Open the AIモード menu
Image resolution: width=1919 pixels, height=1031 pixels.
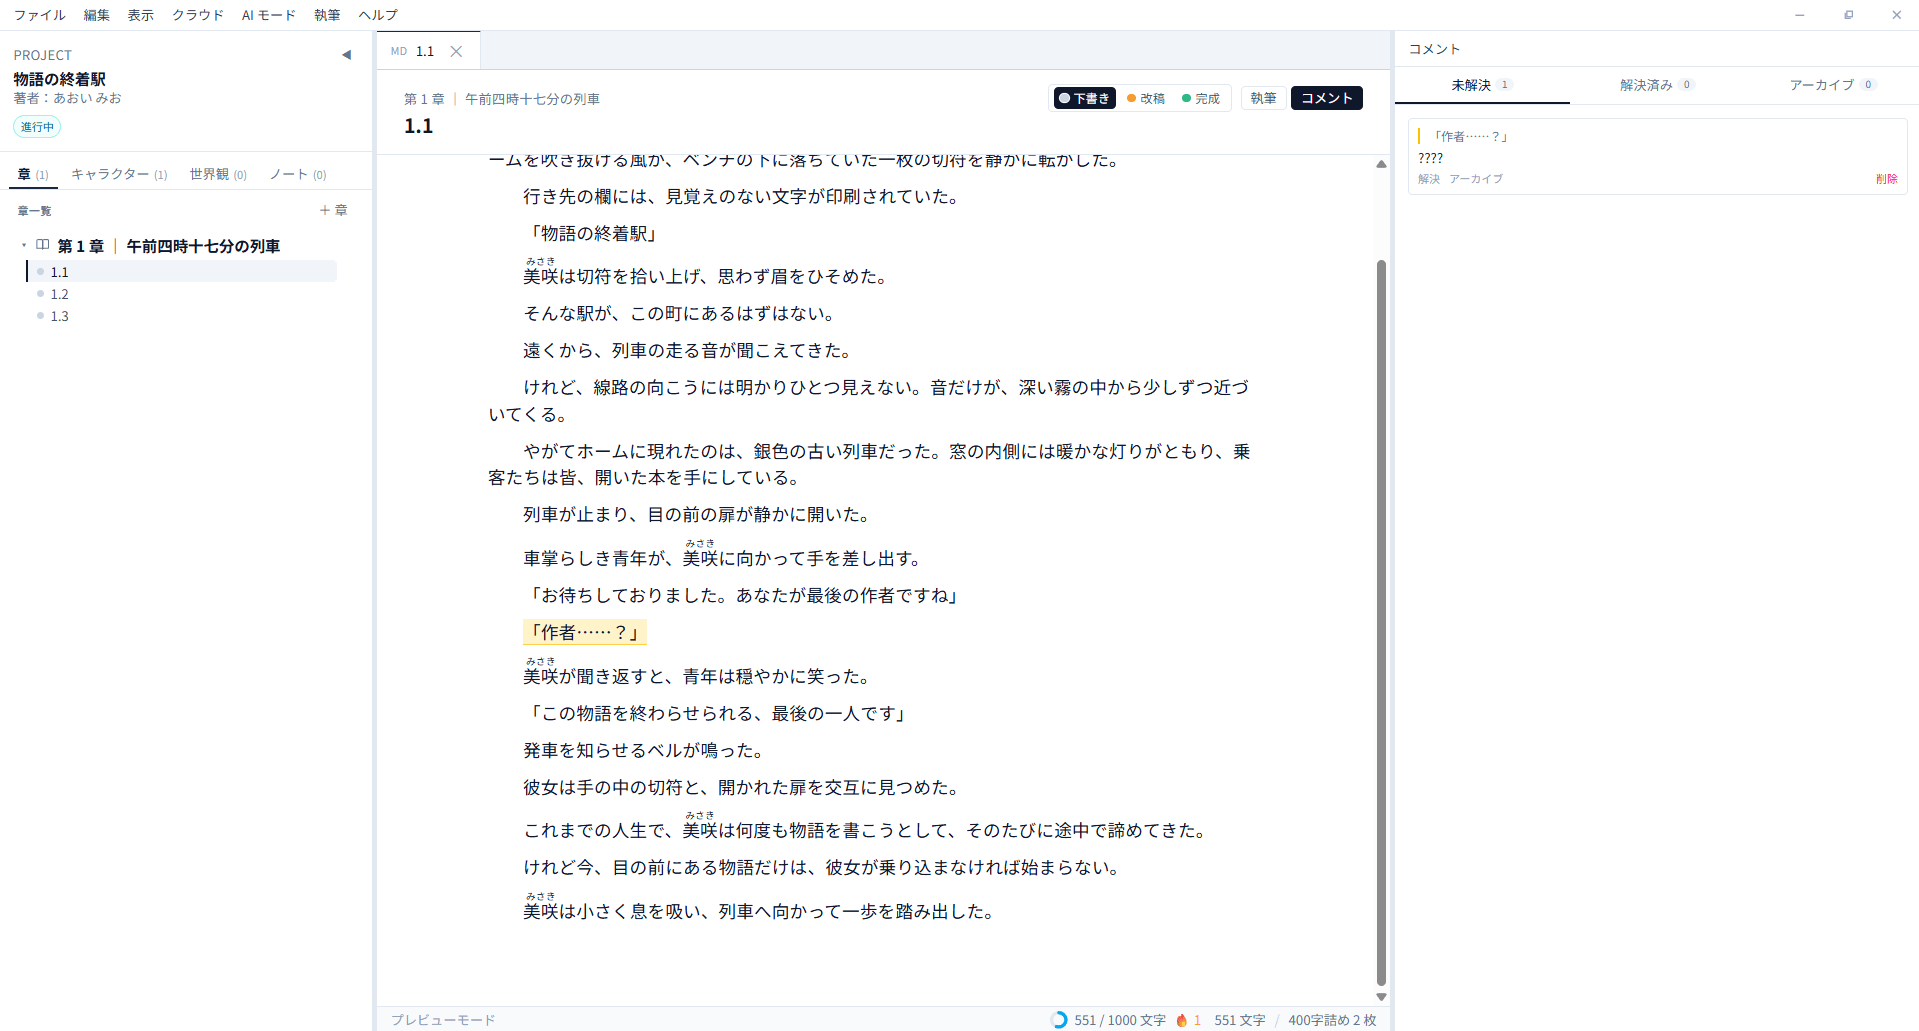(x=269, y=15)
